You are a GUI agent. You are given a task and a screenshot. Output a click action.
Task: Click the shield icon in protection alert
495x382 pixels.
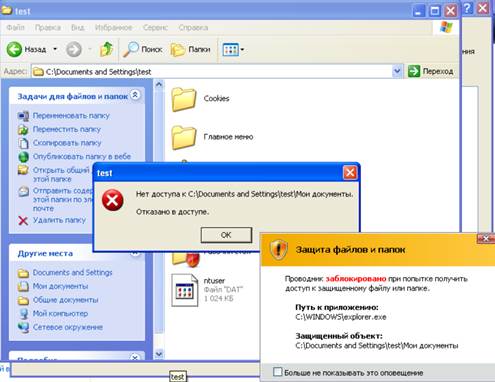click(279, 249)
